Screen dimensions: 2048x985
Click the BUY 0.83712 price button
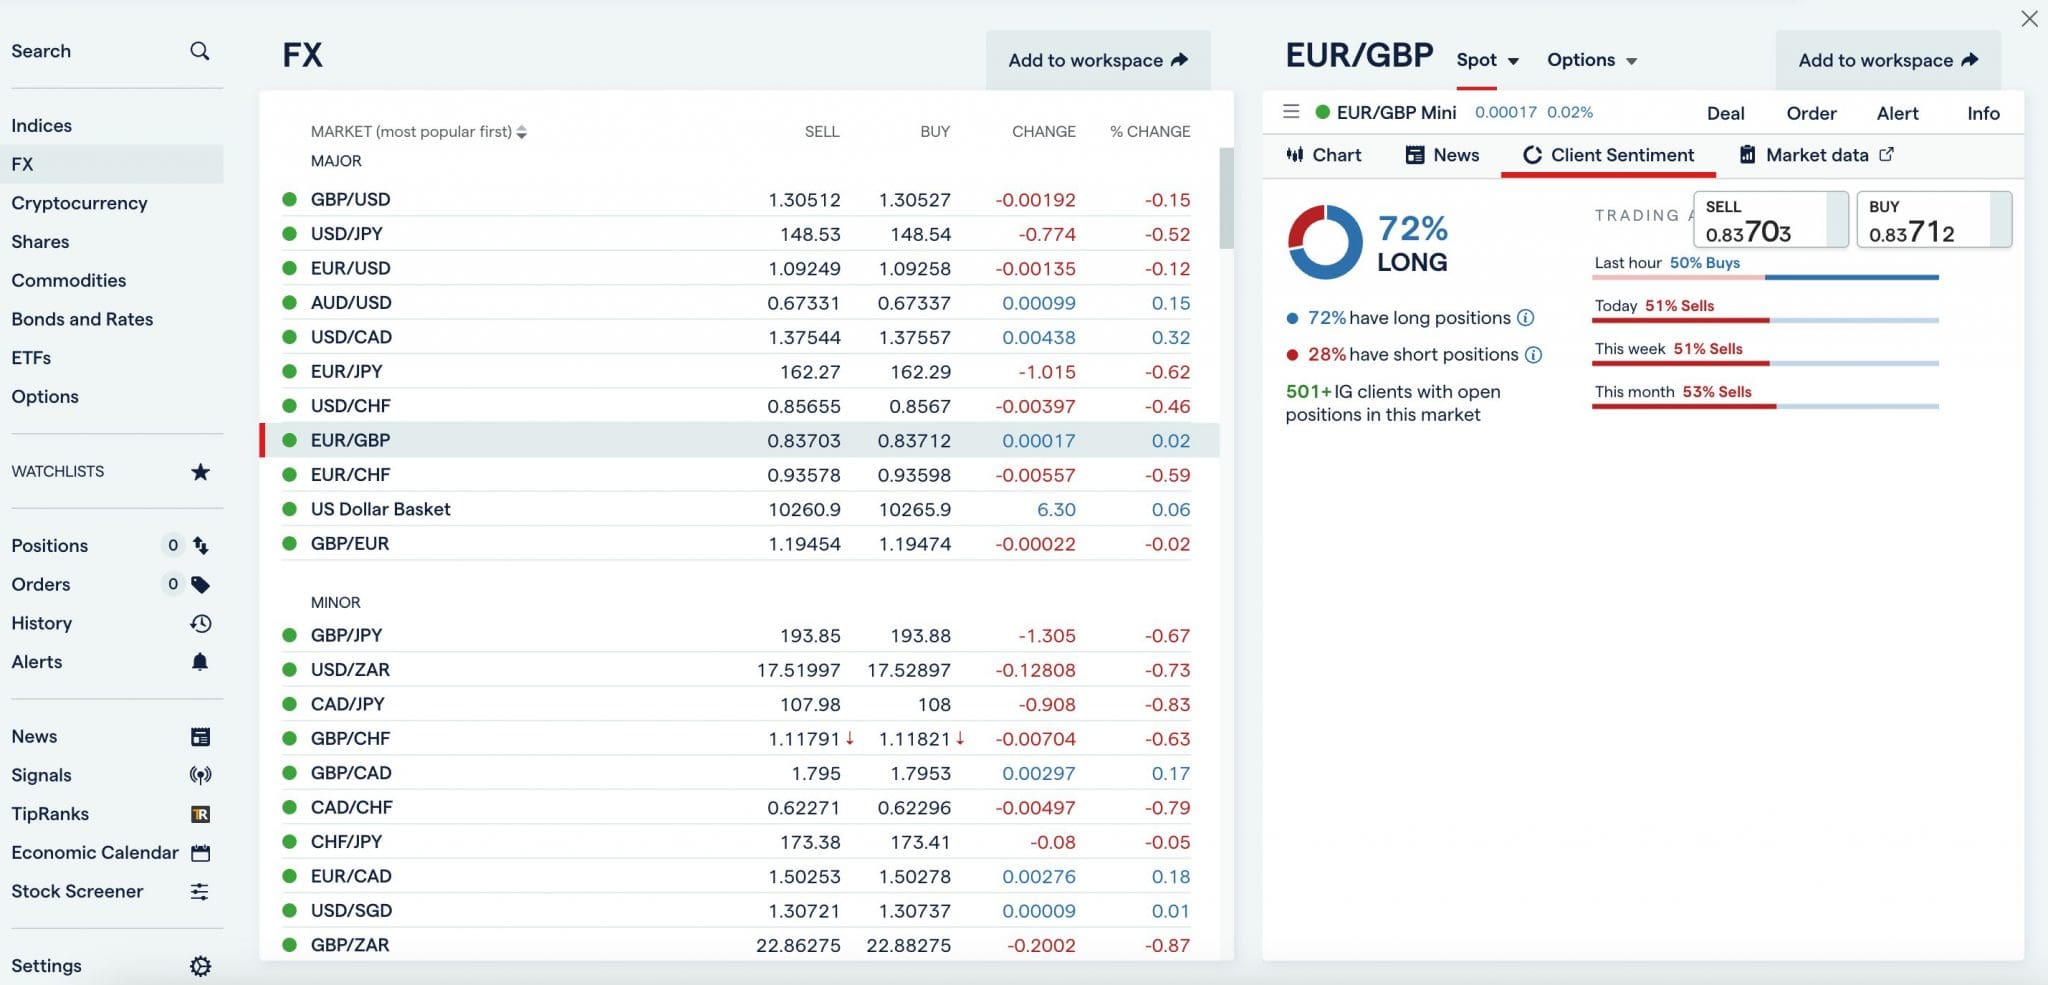coord(1932,219)
